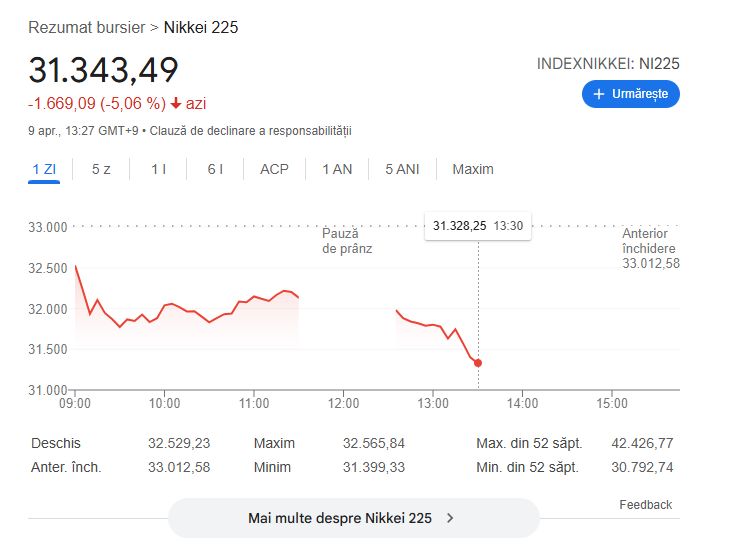Viewport: 733px width, 553px height.
Task: Switch chart to 5 ANI tab
Action: point(402,169)
